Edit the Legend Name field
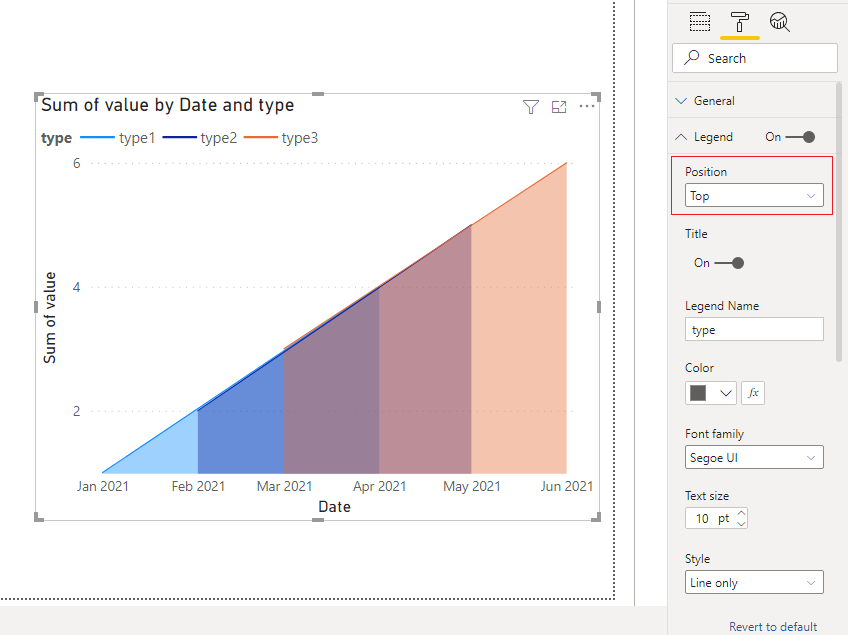This screenshot has width=848, height=635. [x=754, y=329]
